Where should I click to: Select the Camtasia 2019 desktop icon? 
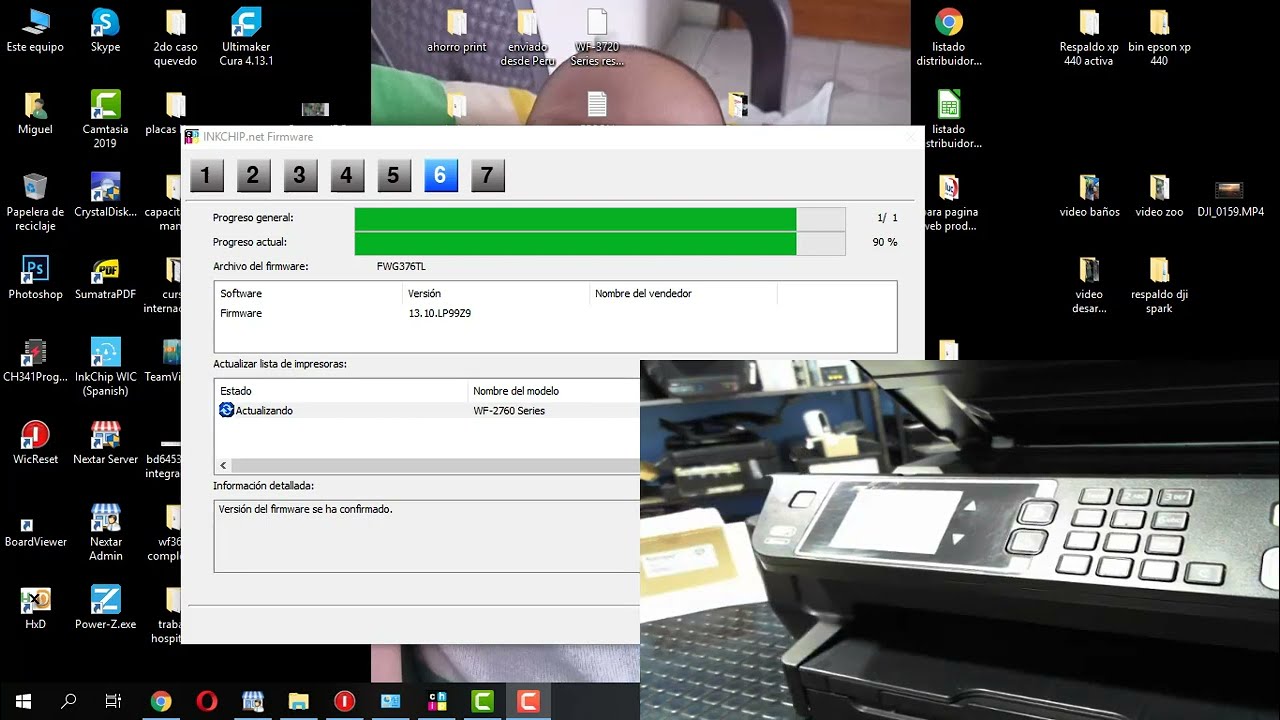tap(105, 119)
